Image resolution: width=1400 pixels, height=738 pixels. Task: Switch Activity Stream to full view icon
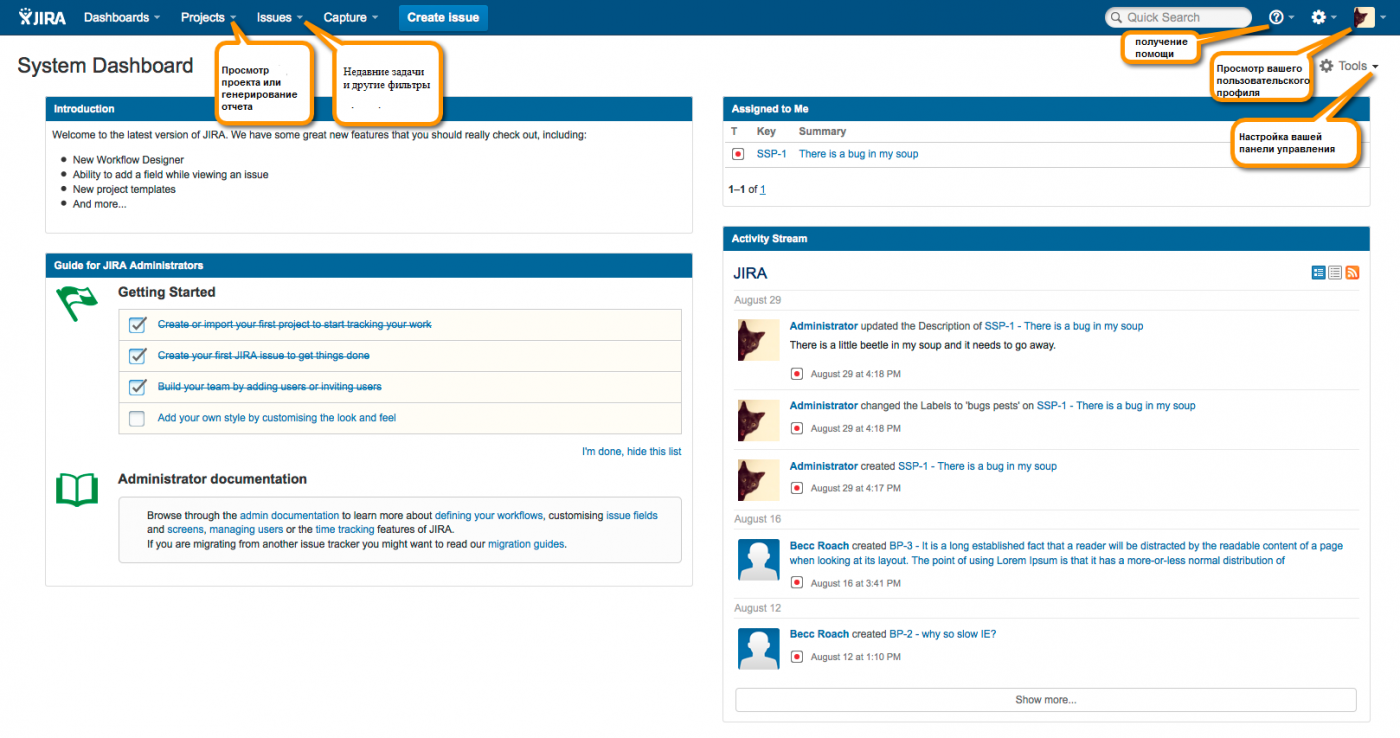[x=1318, y=272]
